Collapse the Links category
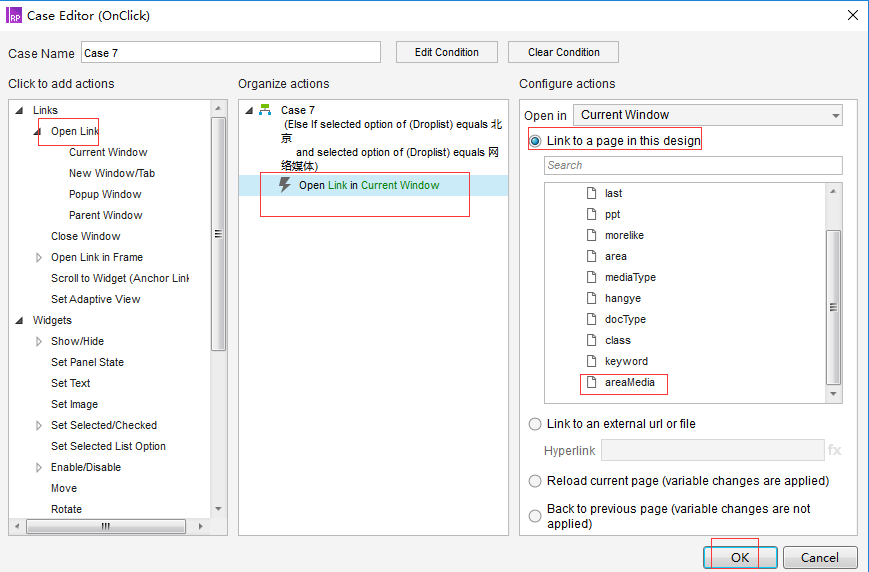This screenshot has height=572, width=869. tap(19, 110)
